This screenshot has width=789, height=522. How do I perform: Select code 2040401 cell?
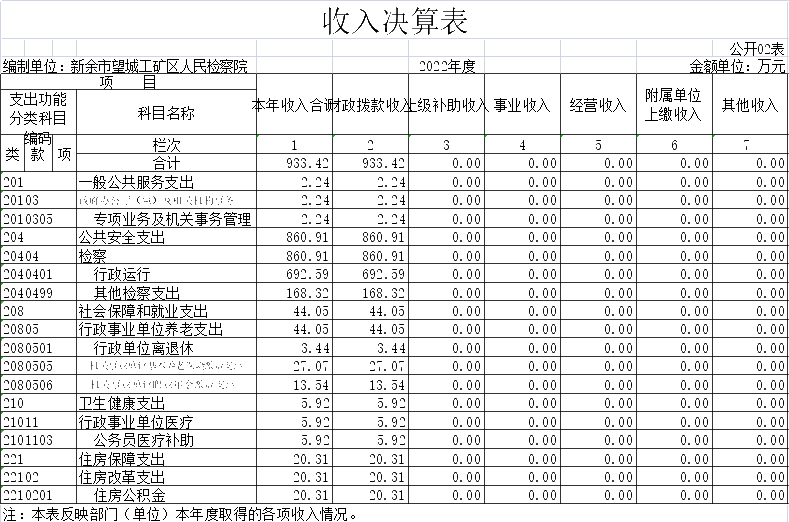tap(38, 274)
